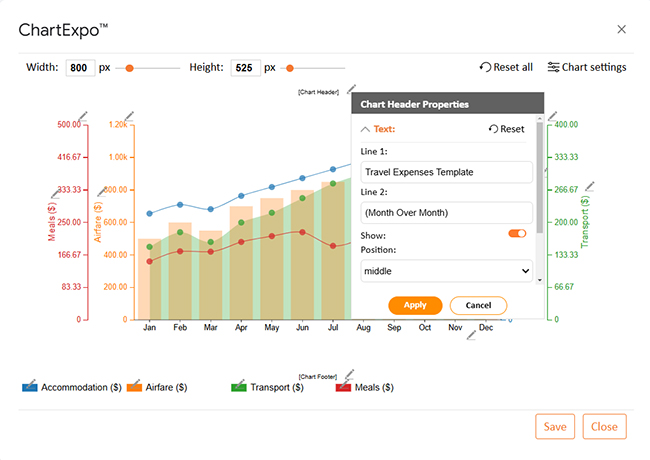Screen dimensions: 650x460
Task: Toggle the Show header switch
Action: pyautogui.click(x=517, y=233)
